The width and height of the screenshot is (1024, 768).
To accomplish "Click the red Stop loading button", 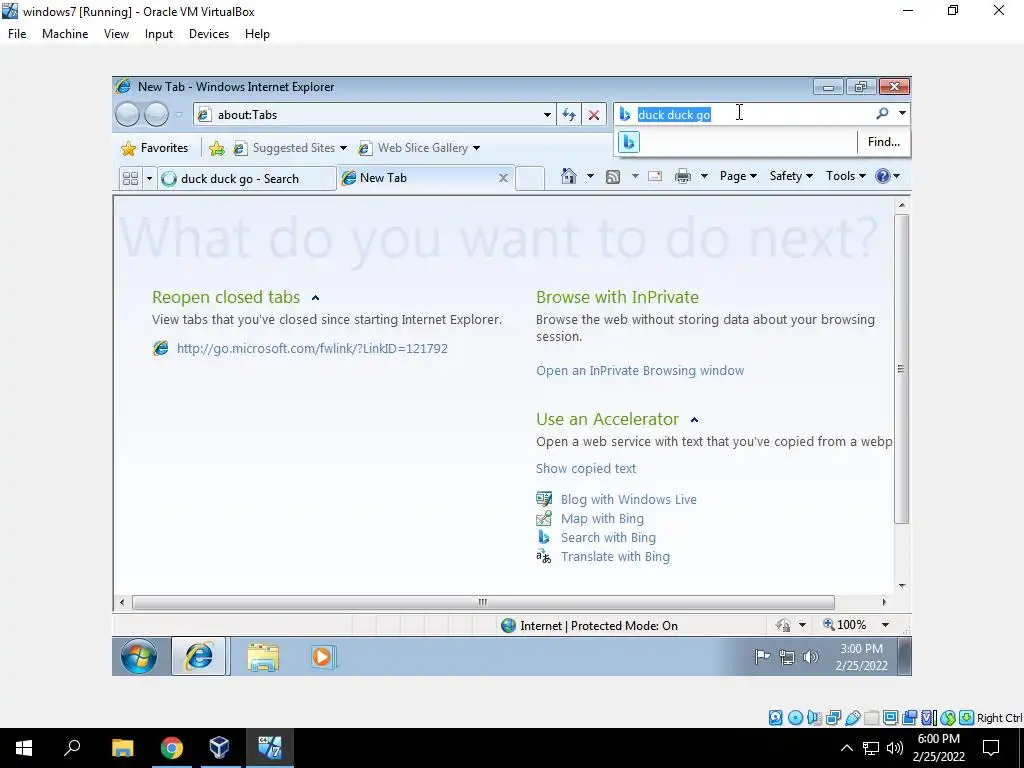I will [x=594, y=115].
